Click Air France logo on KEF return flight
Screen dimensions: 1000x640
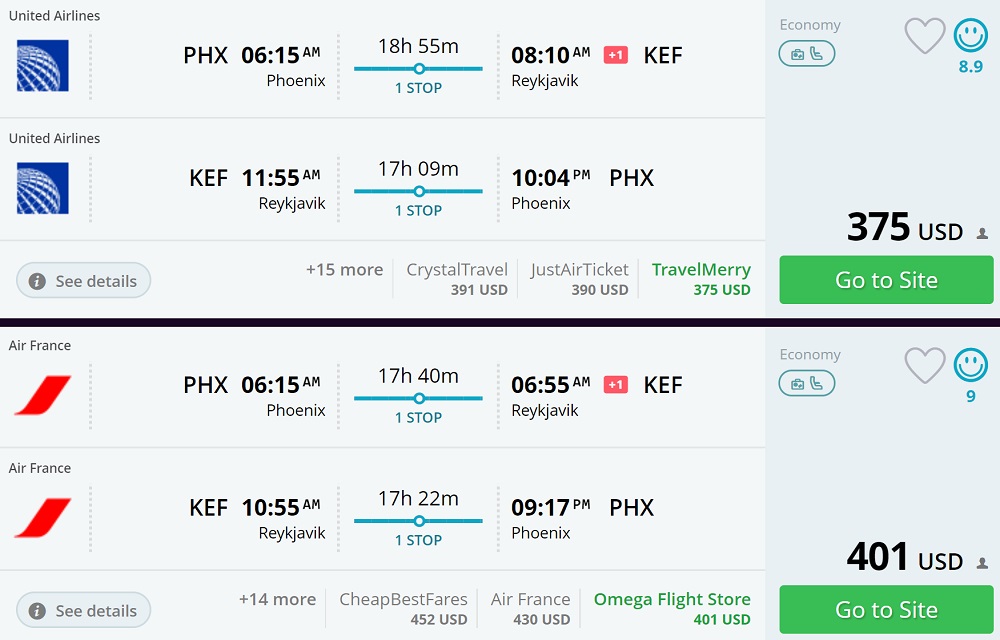pos(43,518)
